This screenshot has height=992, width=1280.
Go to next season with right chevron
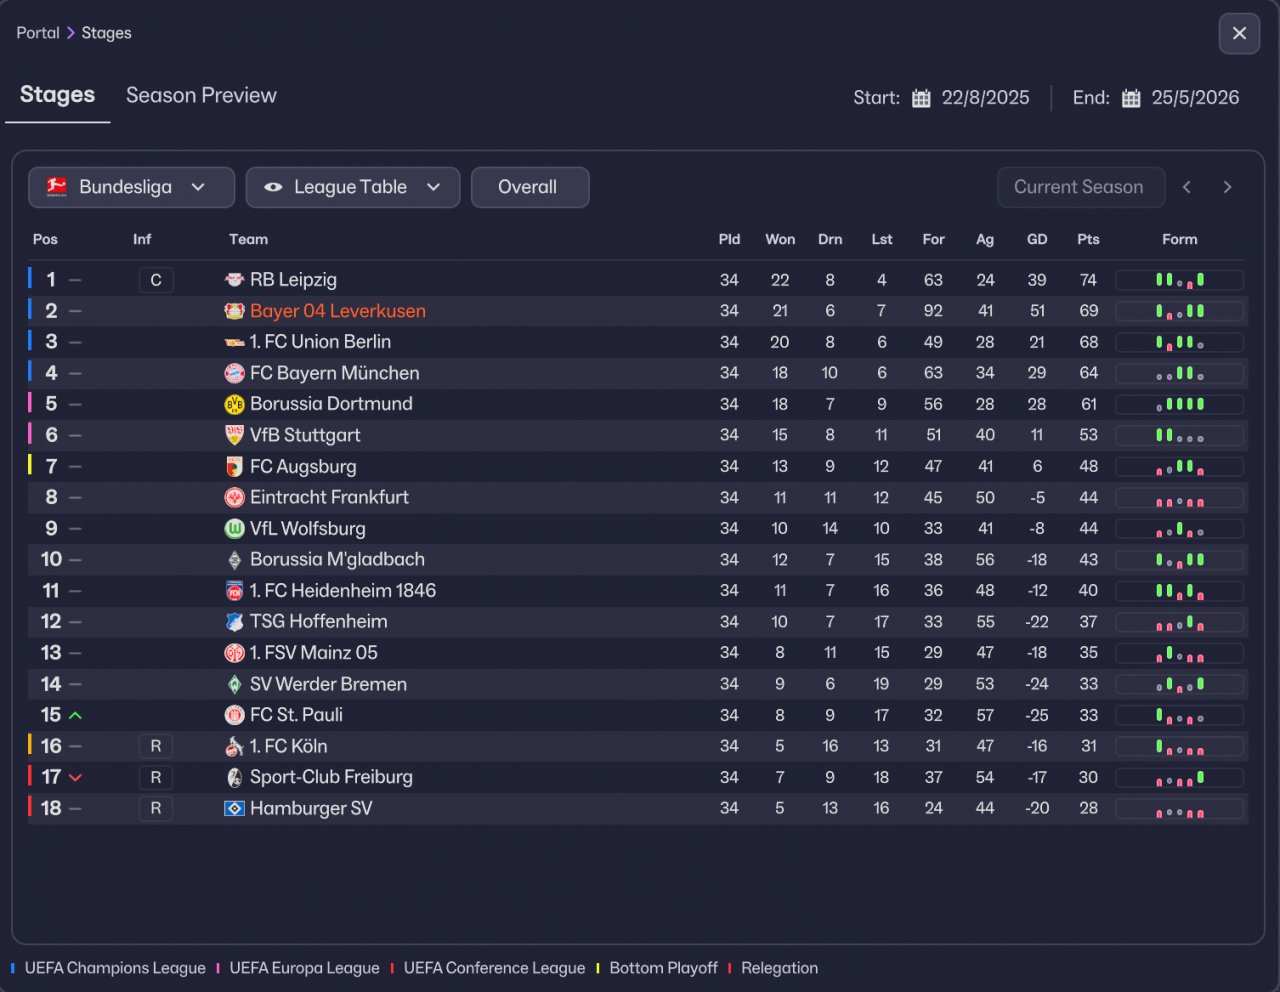1227,187
